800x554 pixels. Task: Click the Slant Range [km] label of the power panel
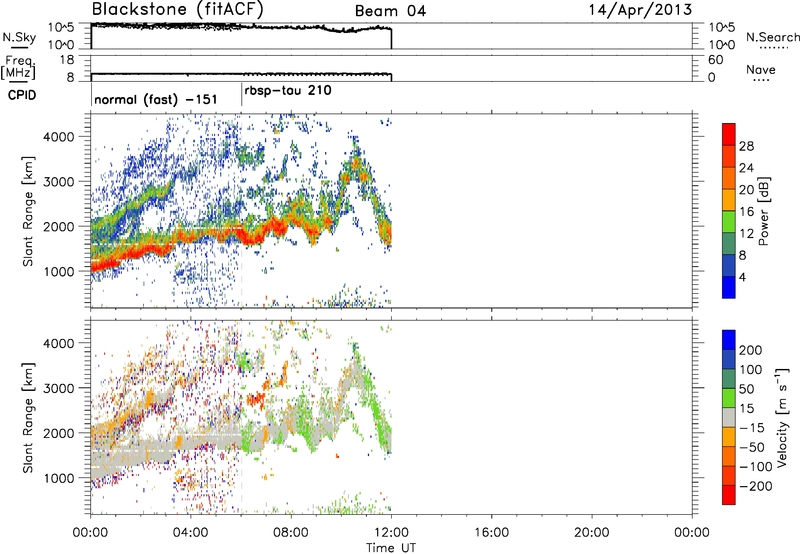[x=28, y=211]
